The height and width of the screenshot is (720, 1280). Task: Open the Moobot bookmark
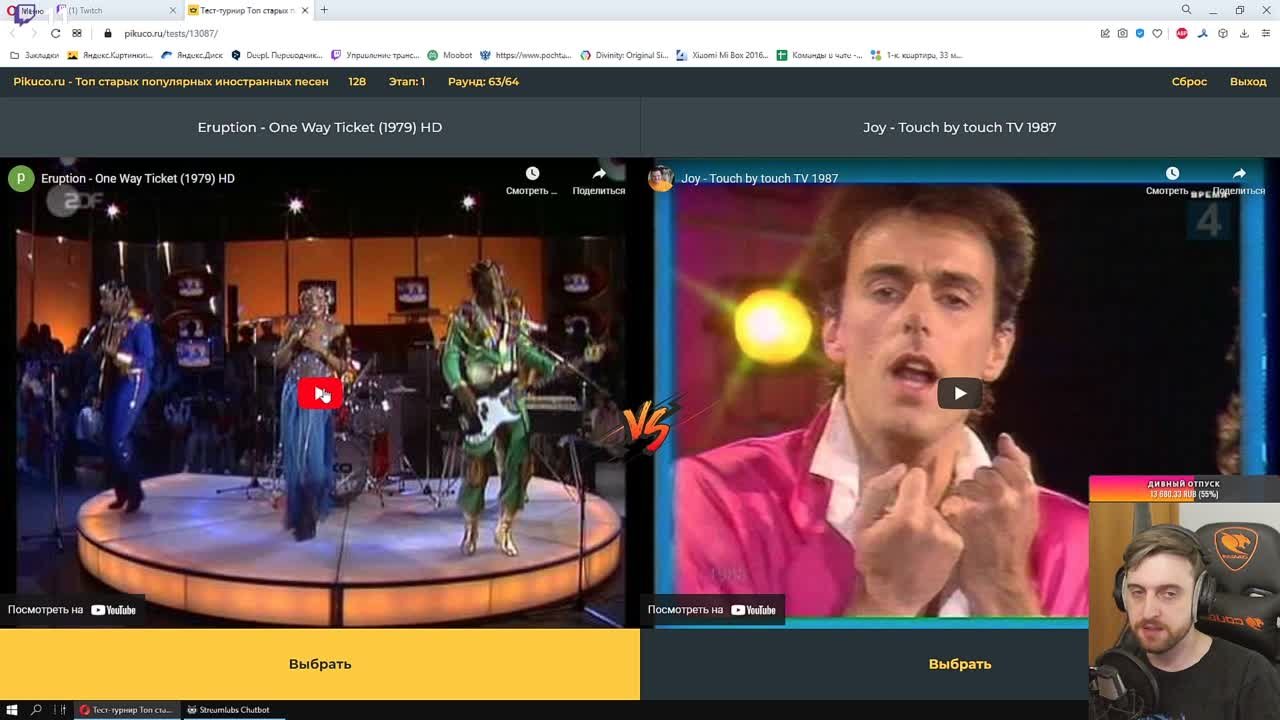(450, 55)
